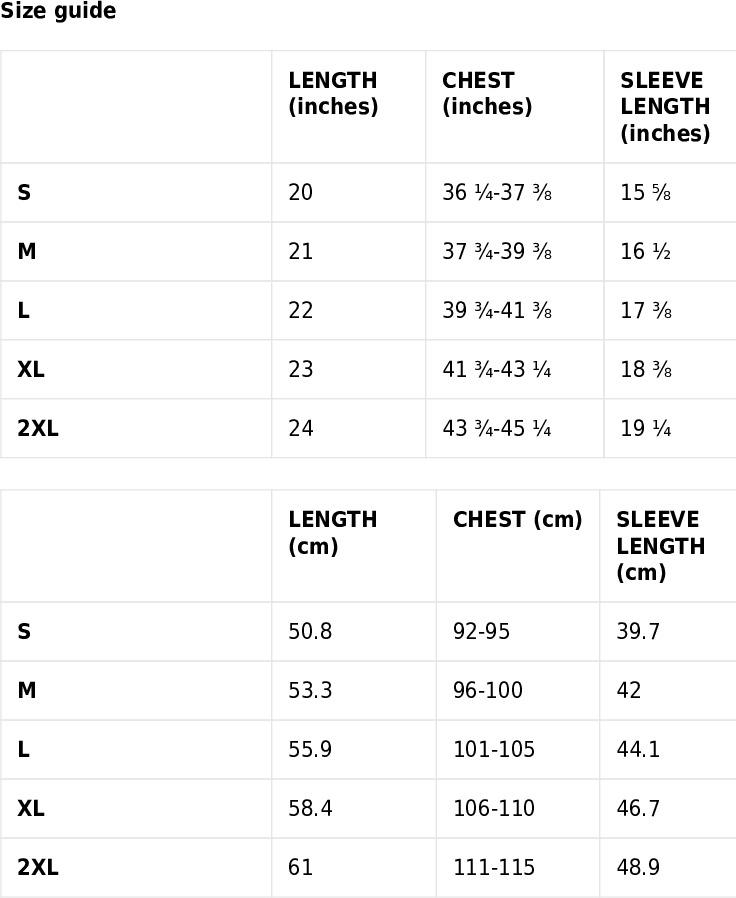Click the LENGTH (cm) column header

(x=333, y=533)
